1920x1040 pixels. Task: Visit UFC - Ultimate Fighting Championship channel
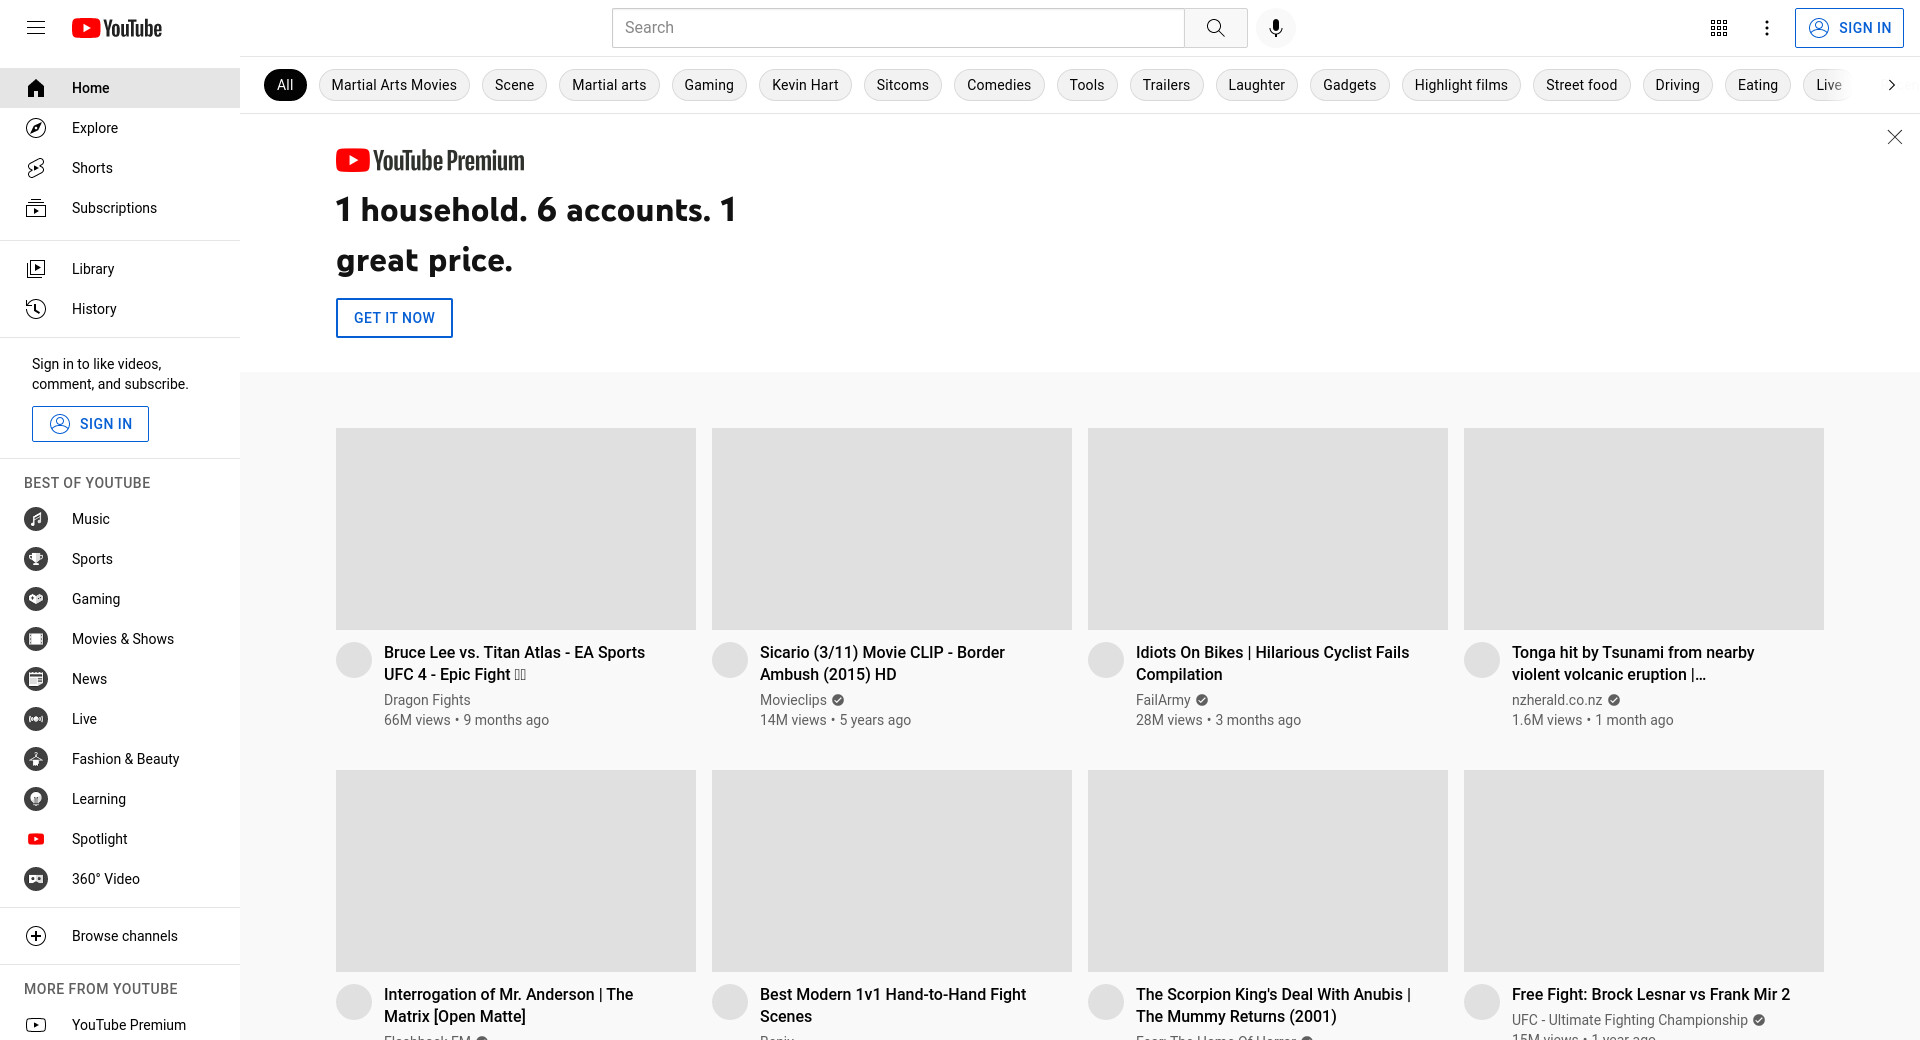(x=1630, y=1020)
